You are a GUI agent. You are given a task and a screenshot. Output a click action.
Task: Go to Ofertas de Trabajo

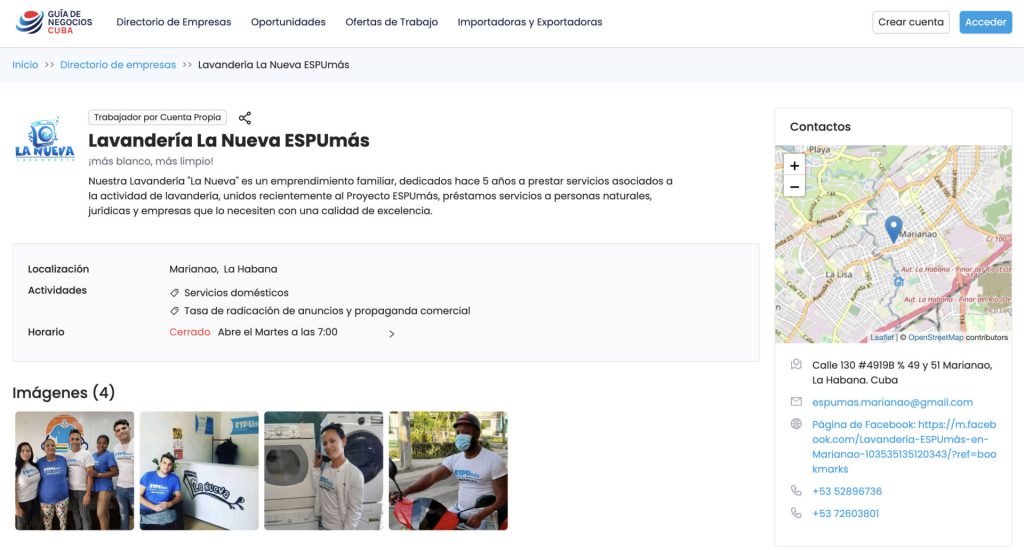point(391,22)
